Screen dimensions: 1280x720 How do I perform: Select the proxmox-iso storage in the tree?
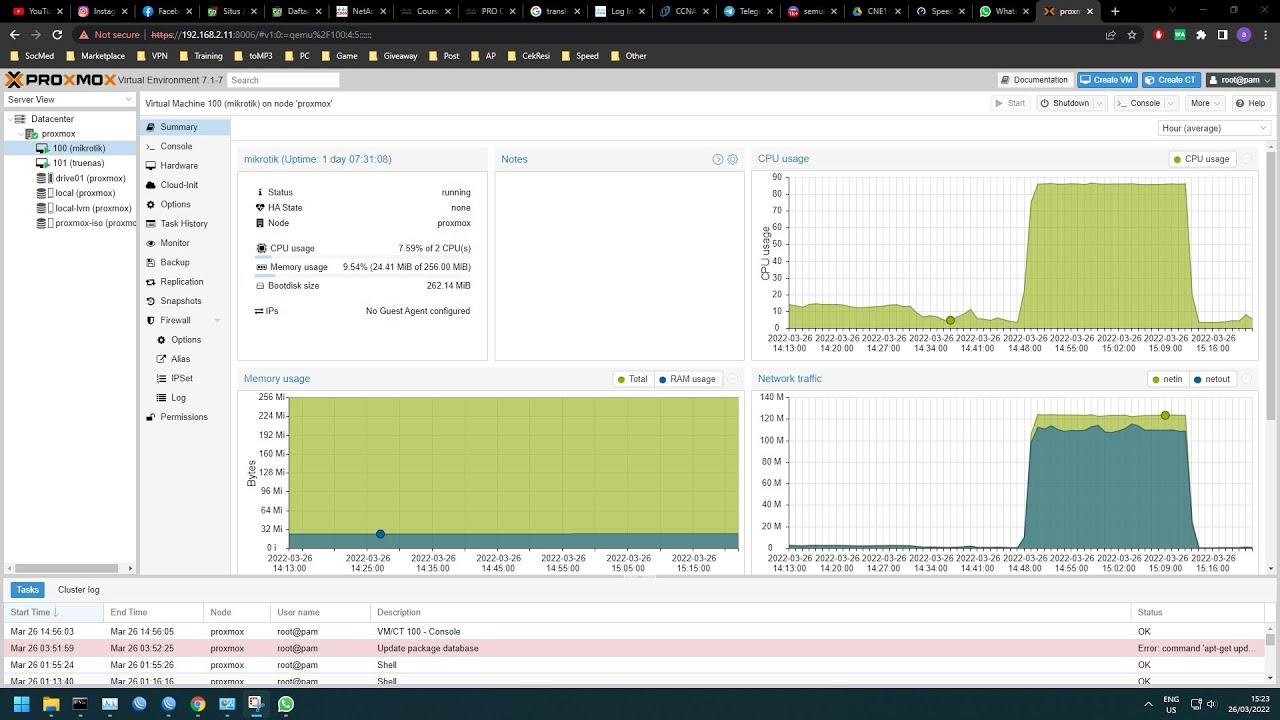[70, 223]
